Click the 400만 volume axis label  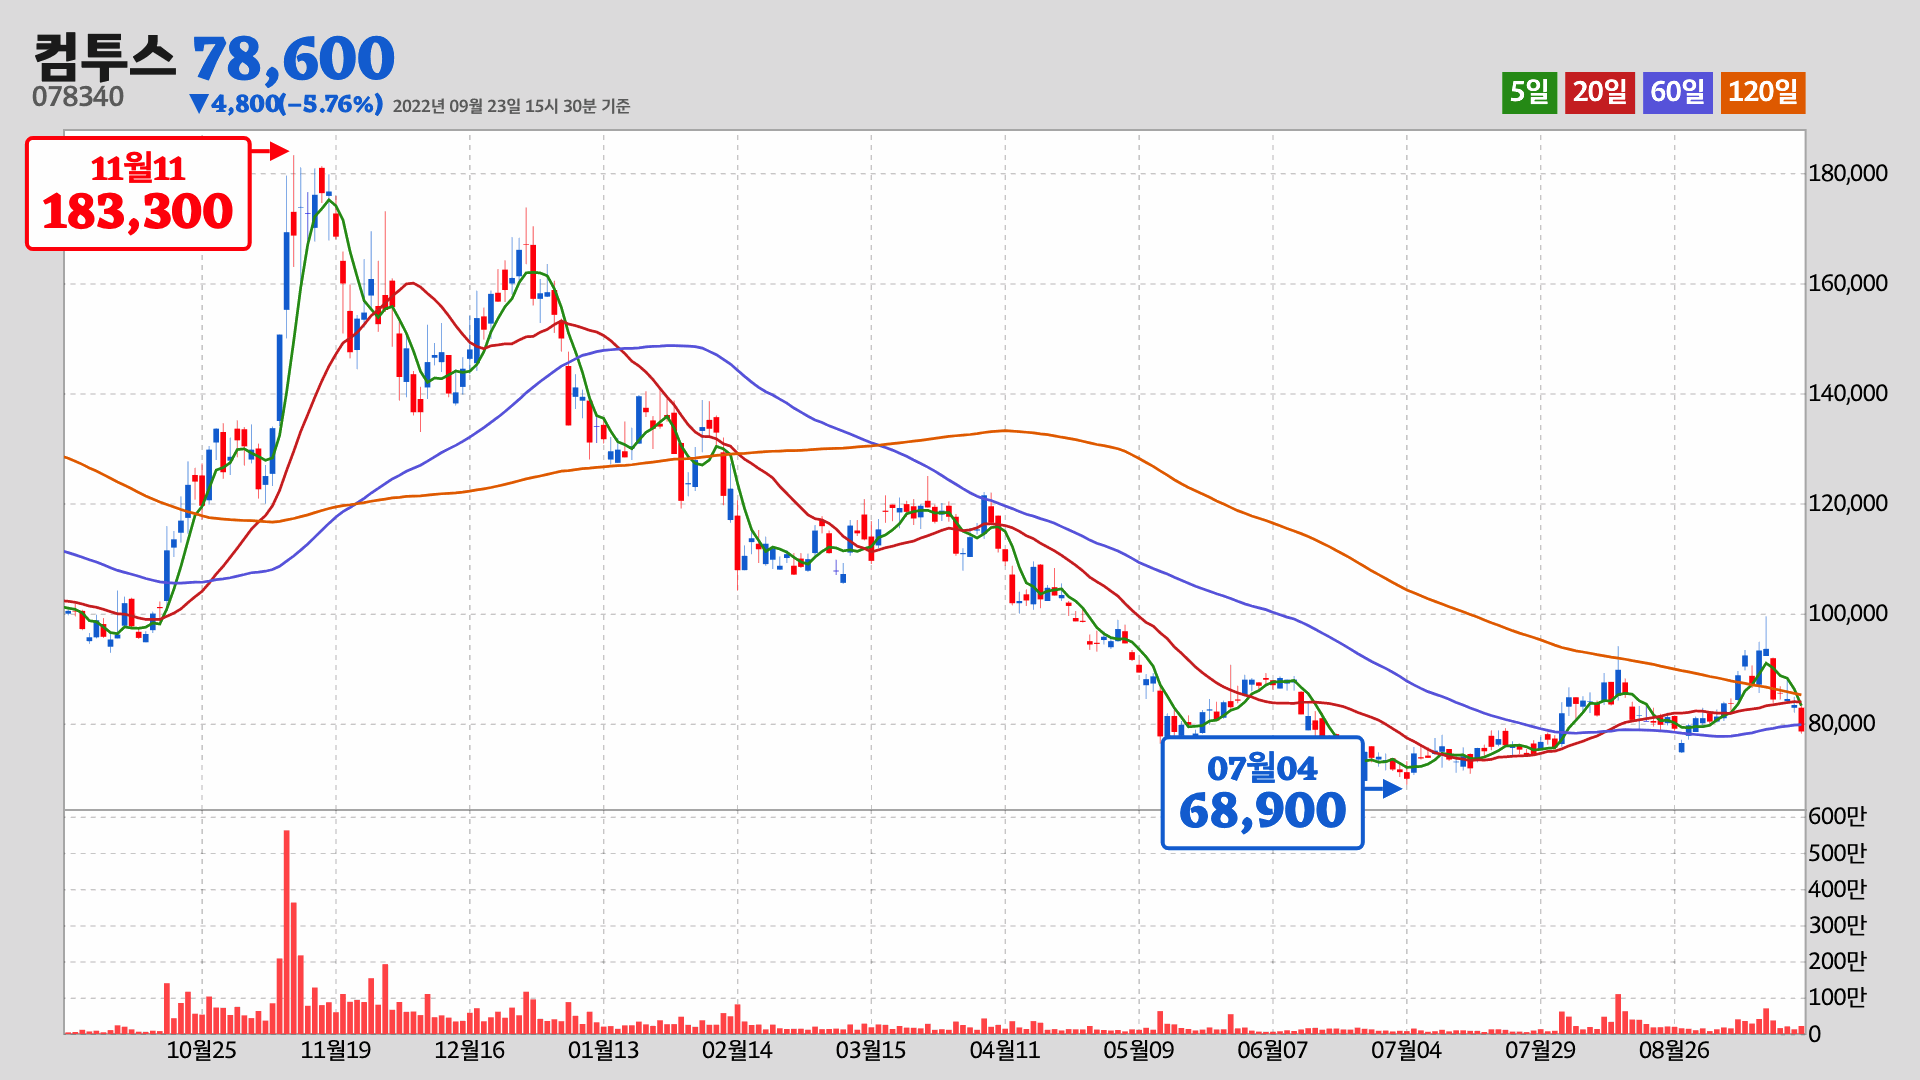(1837, 889)
